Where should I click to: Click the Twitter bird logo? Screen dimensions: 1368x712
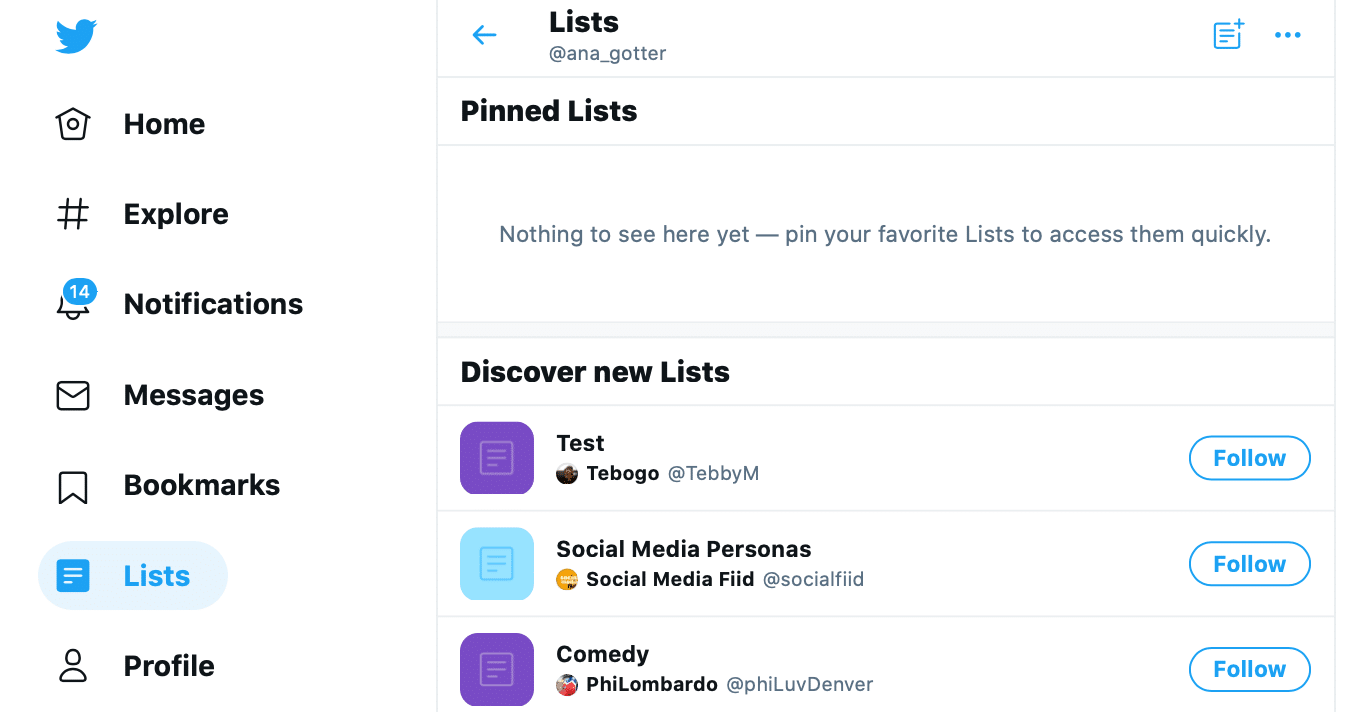click(x=76, y=37)
